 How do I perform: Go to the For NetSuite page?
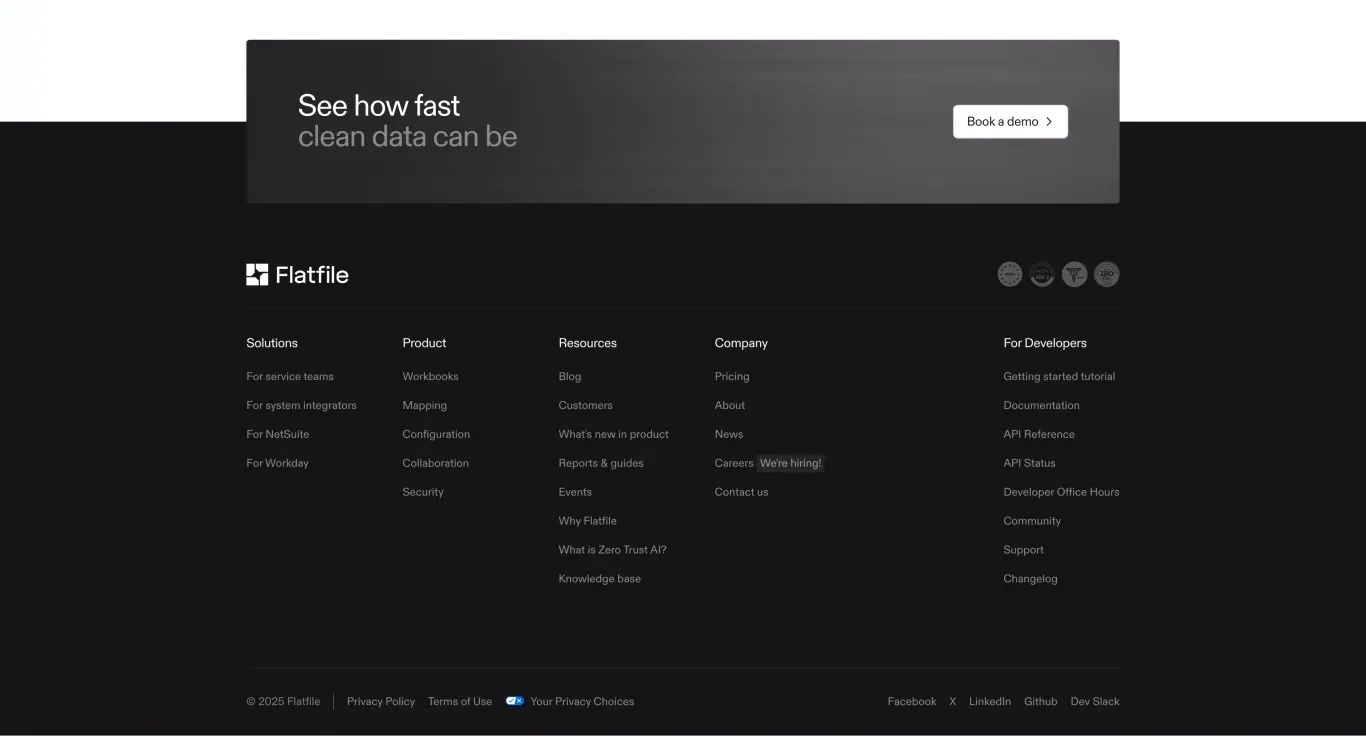coord(278,435)
